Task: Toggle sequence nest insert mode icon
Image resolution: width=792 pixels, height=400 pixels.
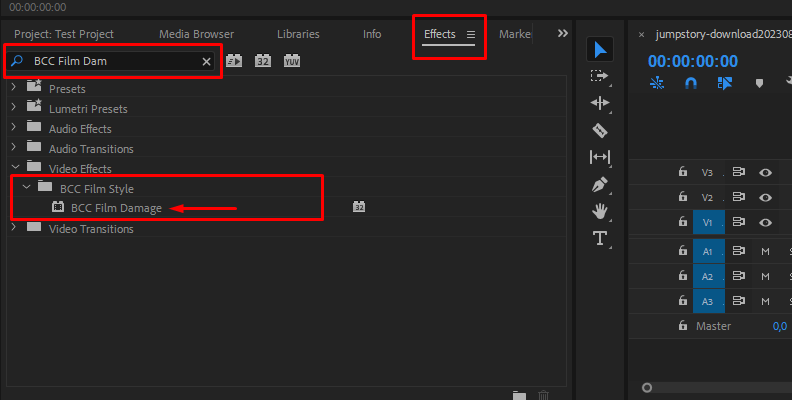Action: (657, 83)
